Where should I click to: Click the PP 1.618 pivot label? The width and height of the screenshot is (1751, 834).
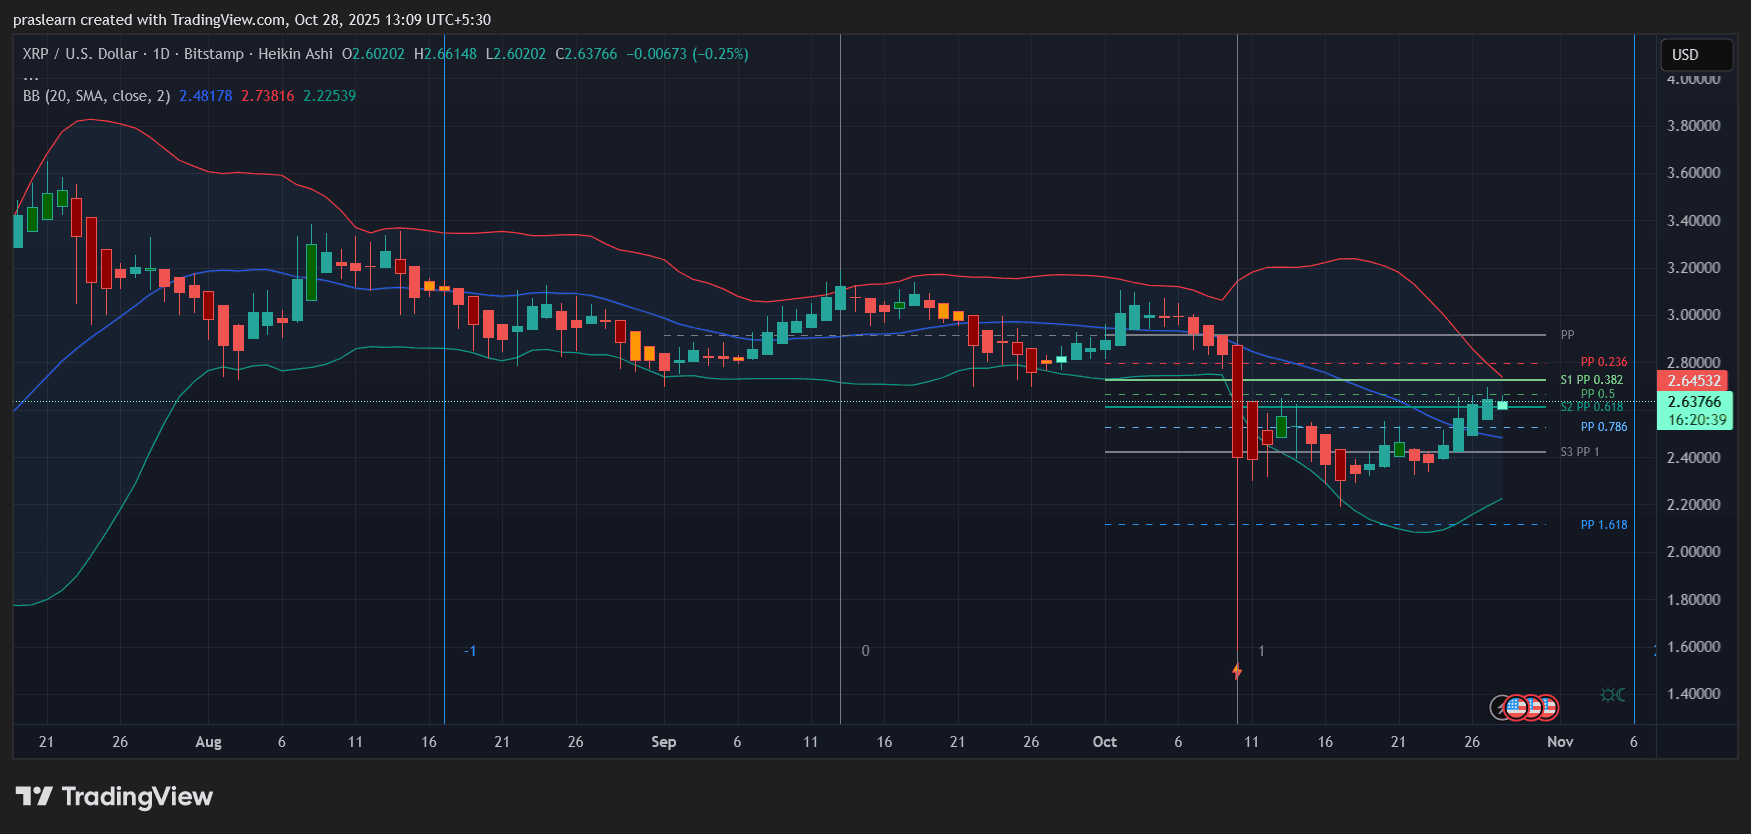click(1604, 525)
